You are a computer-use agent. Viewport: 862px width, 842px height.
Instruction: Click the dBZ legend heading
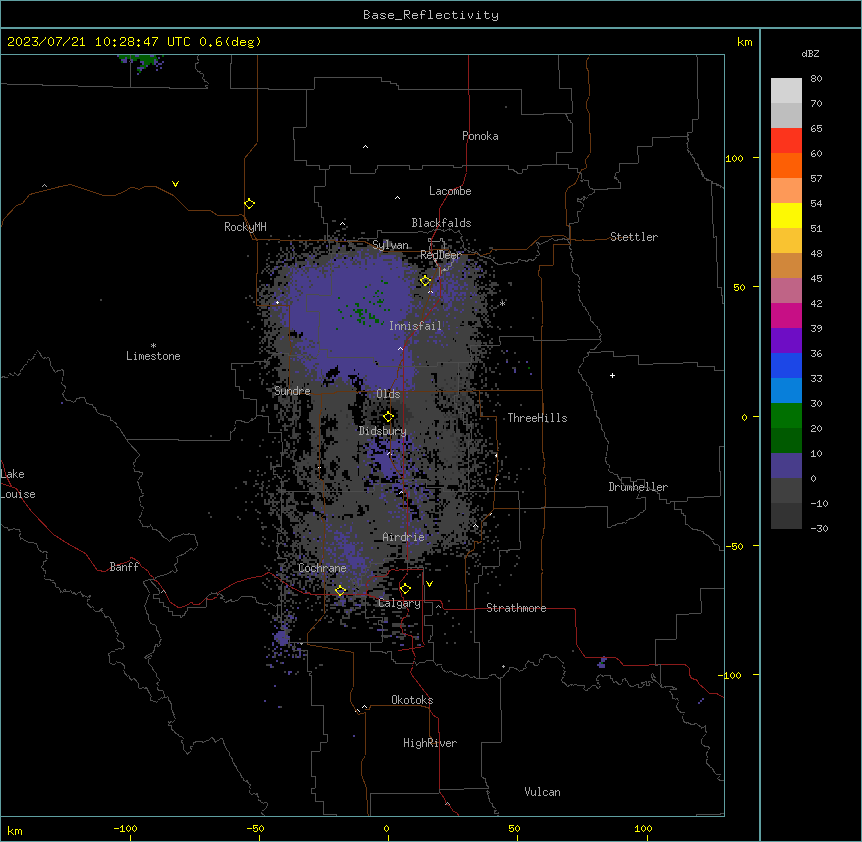pos(810,53)
